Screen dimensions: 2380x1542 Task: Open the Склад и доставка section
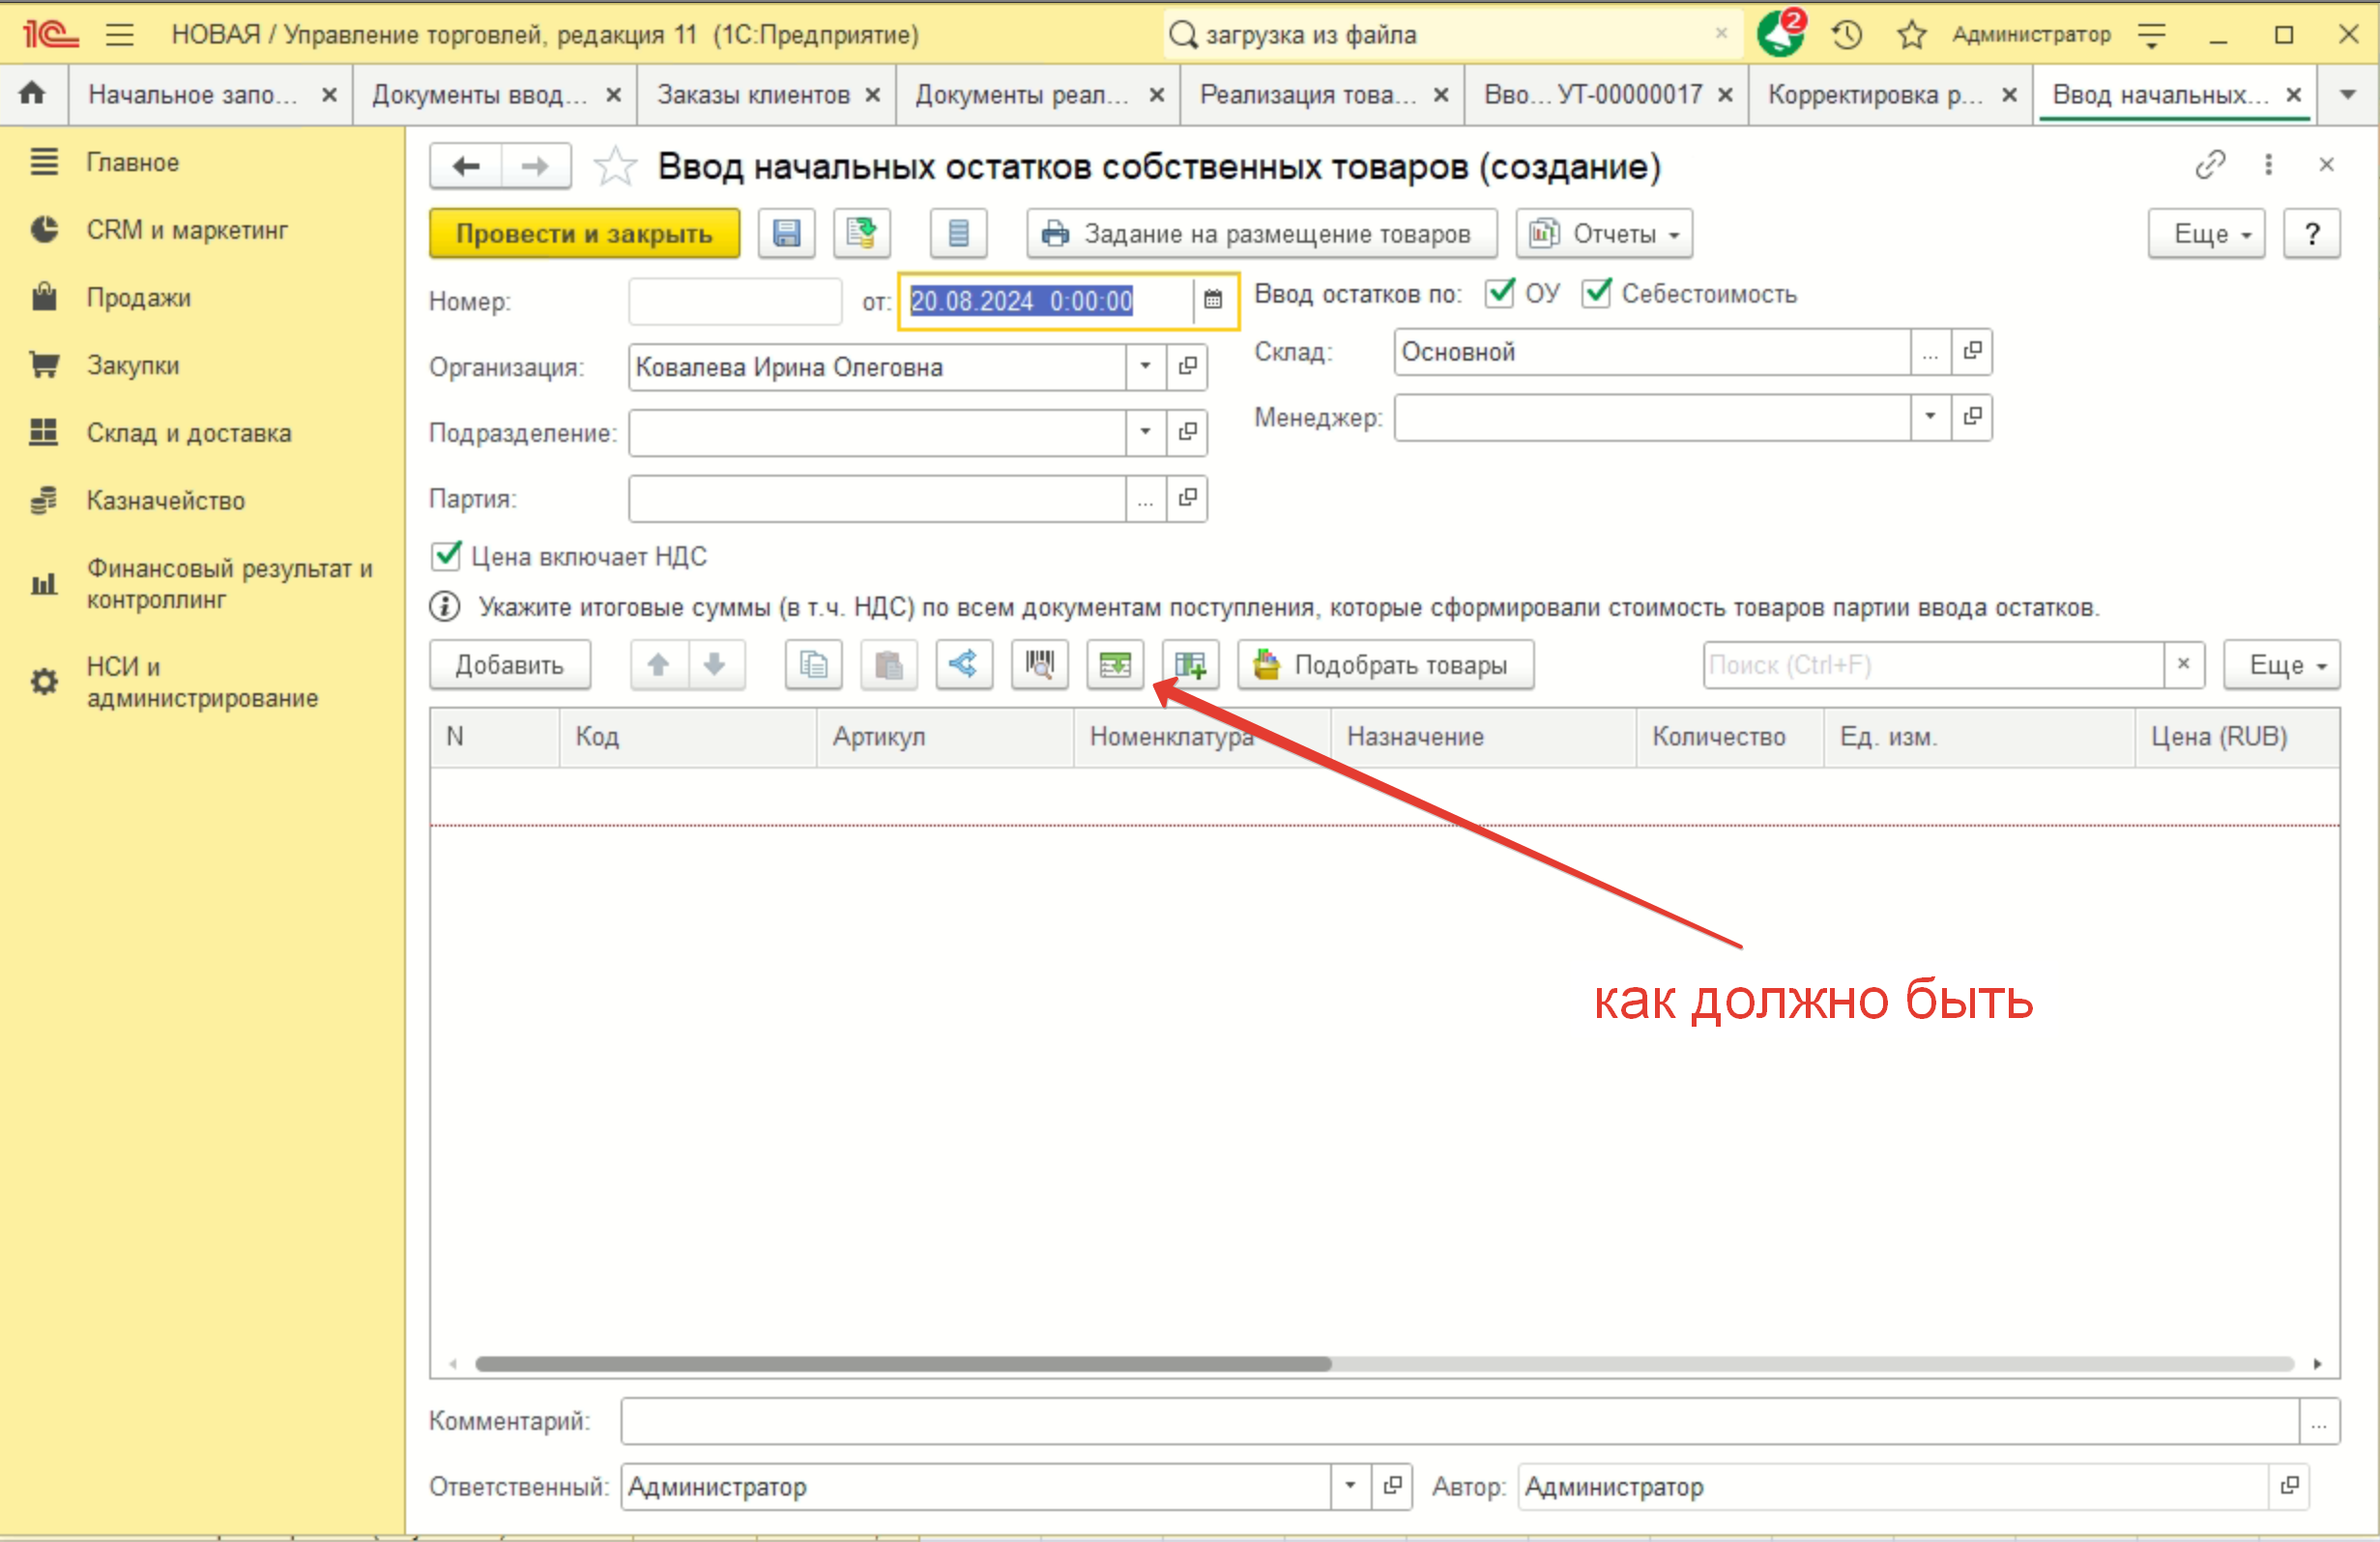click(x=188, y=433)
